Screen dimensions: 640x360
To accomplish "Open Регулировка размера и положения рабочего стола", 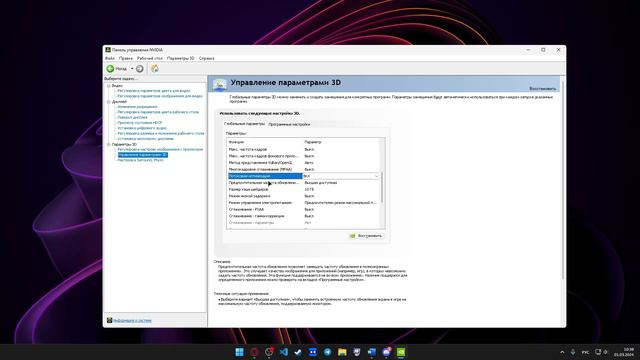I will tap(161, 133).
